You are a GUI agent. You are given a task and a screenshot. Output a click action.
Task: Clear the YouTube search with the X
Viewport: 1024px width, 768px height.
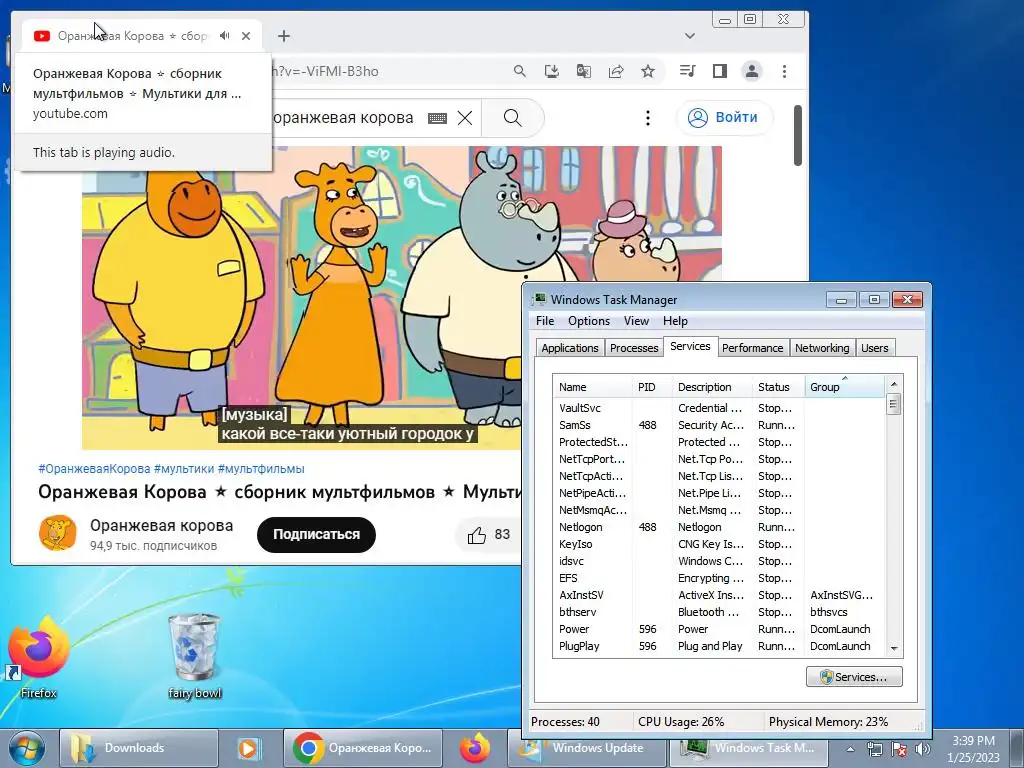(x=465, y=118)
